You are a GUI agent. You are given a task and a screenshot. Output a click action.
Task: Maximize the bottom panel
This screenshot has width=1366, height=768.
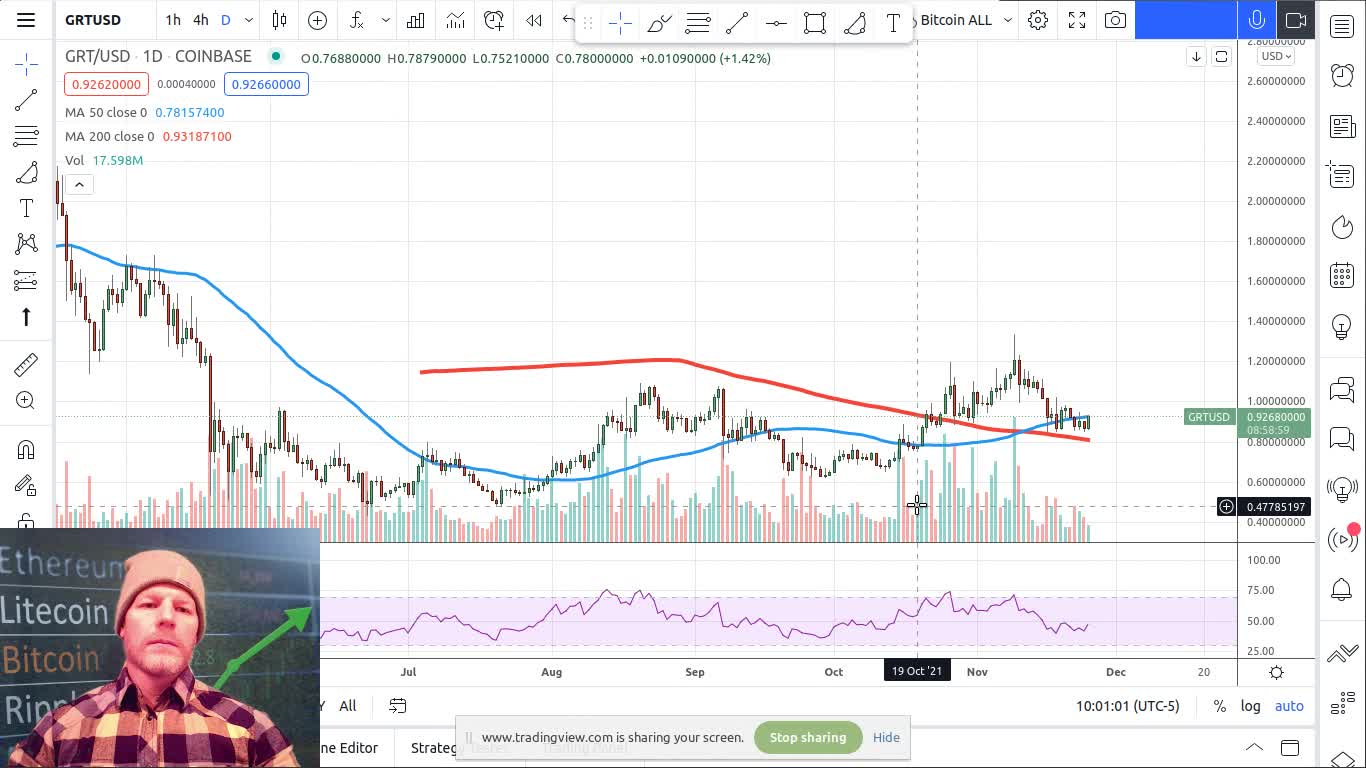pos(1290,747)
